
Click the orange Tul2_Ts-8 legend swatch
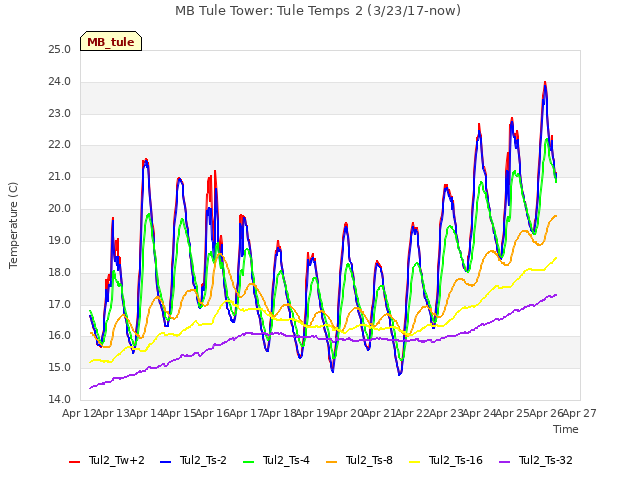point(331,462)
